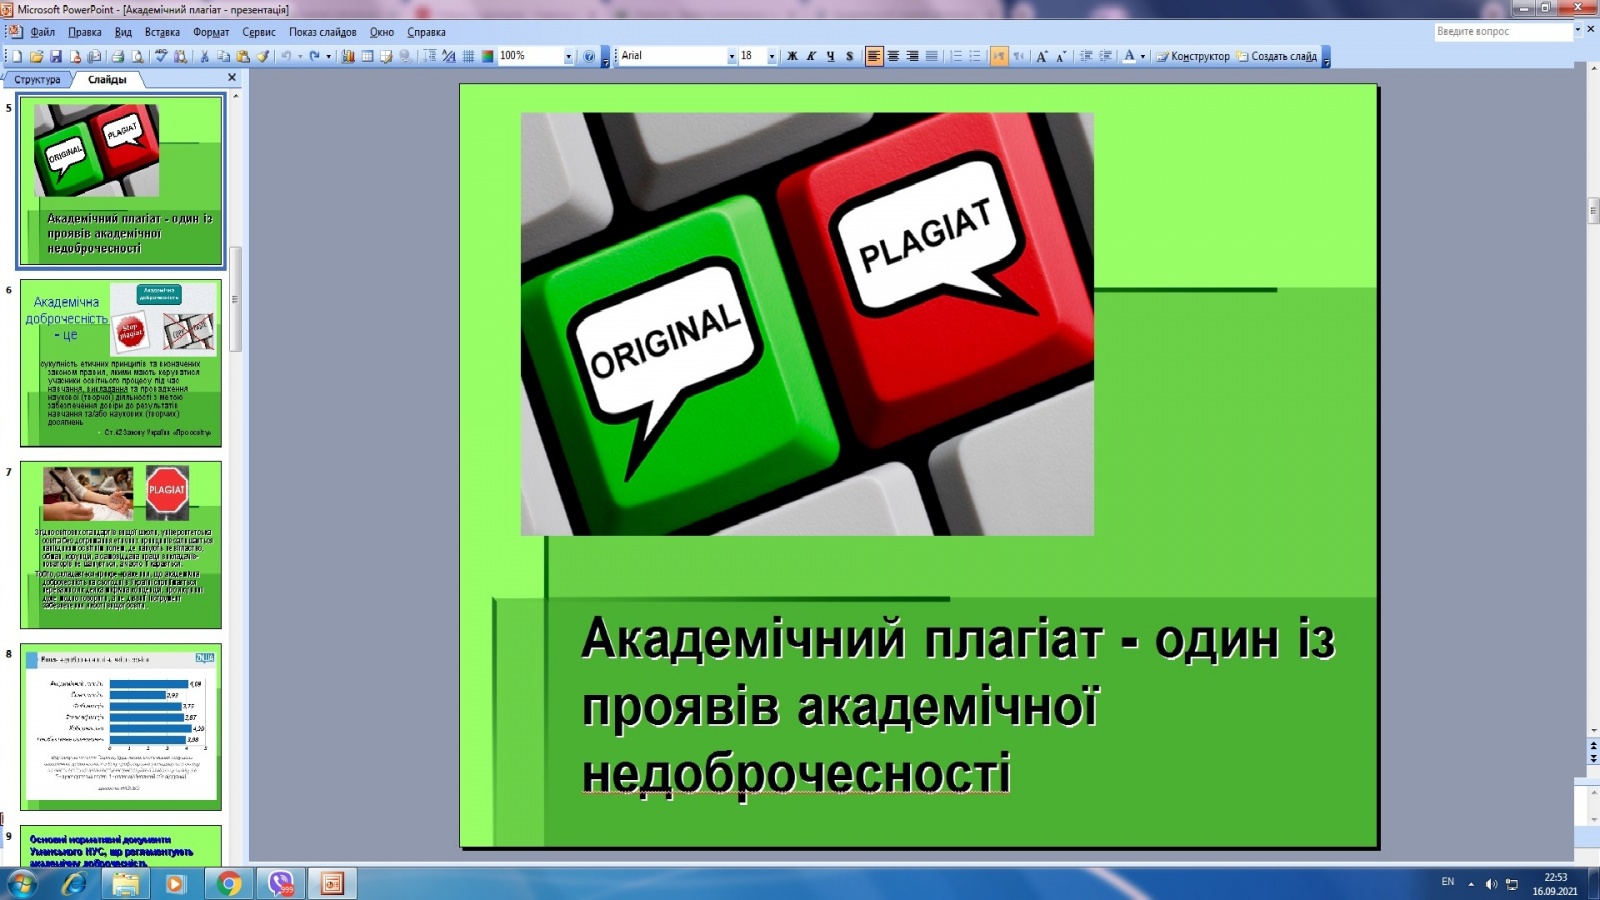Image resolution: width=1600 pixels, height=900 pixels.
Task: Switch to the Структура tab
Action: (37, 79)
